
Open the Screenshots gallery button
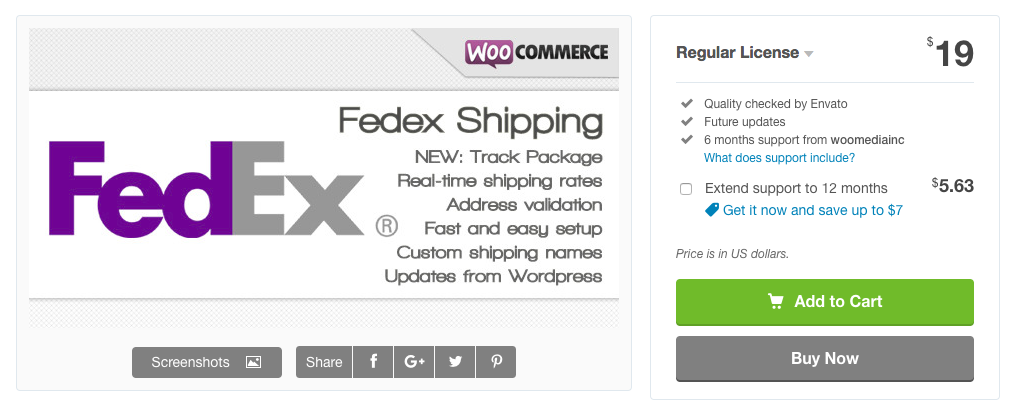(x=207, y=362)
